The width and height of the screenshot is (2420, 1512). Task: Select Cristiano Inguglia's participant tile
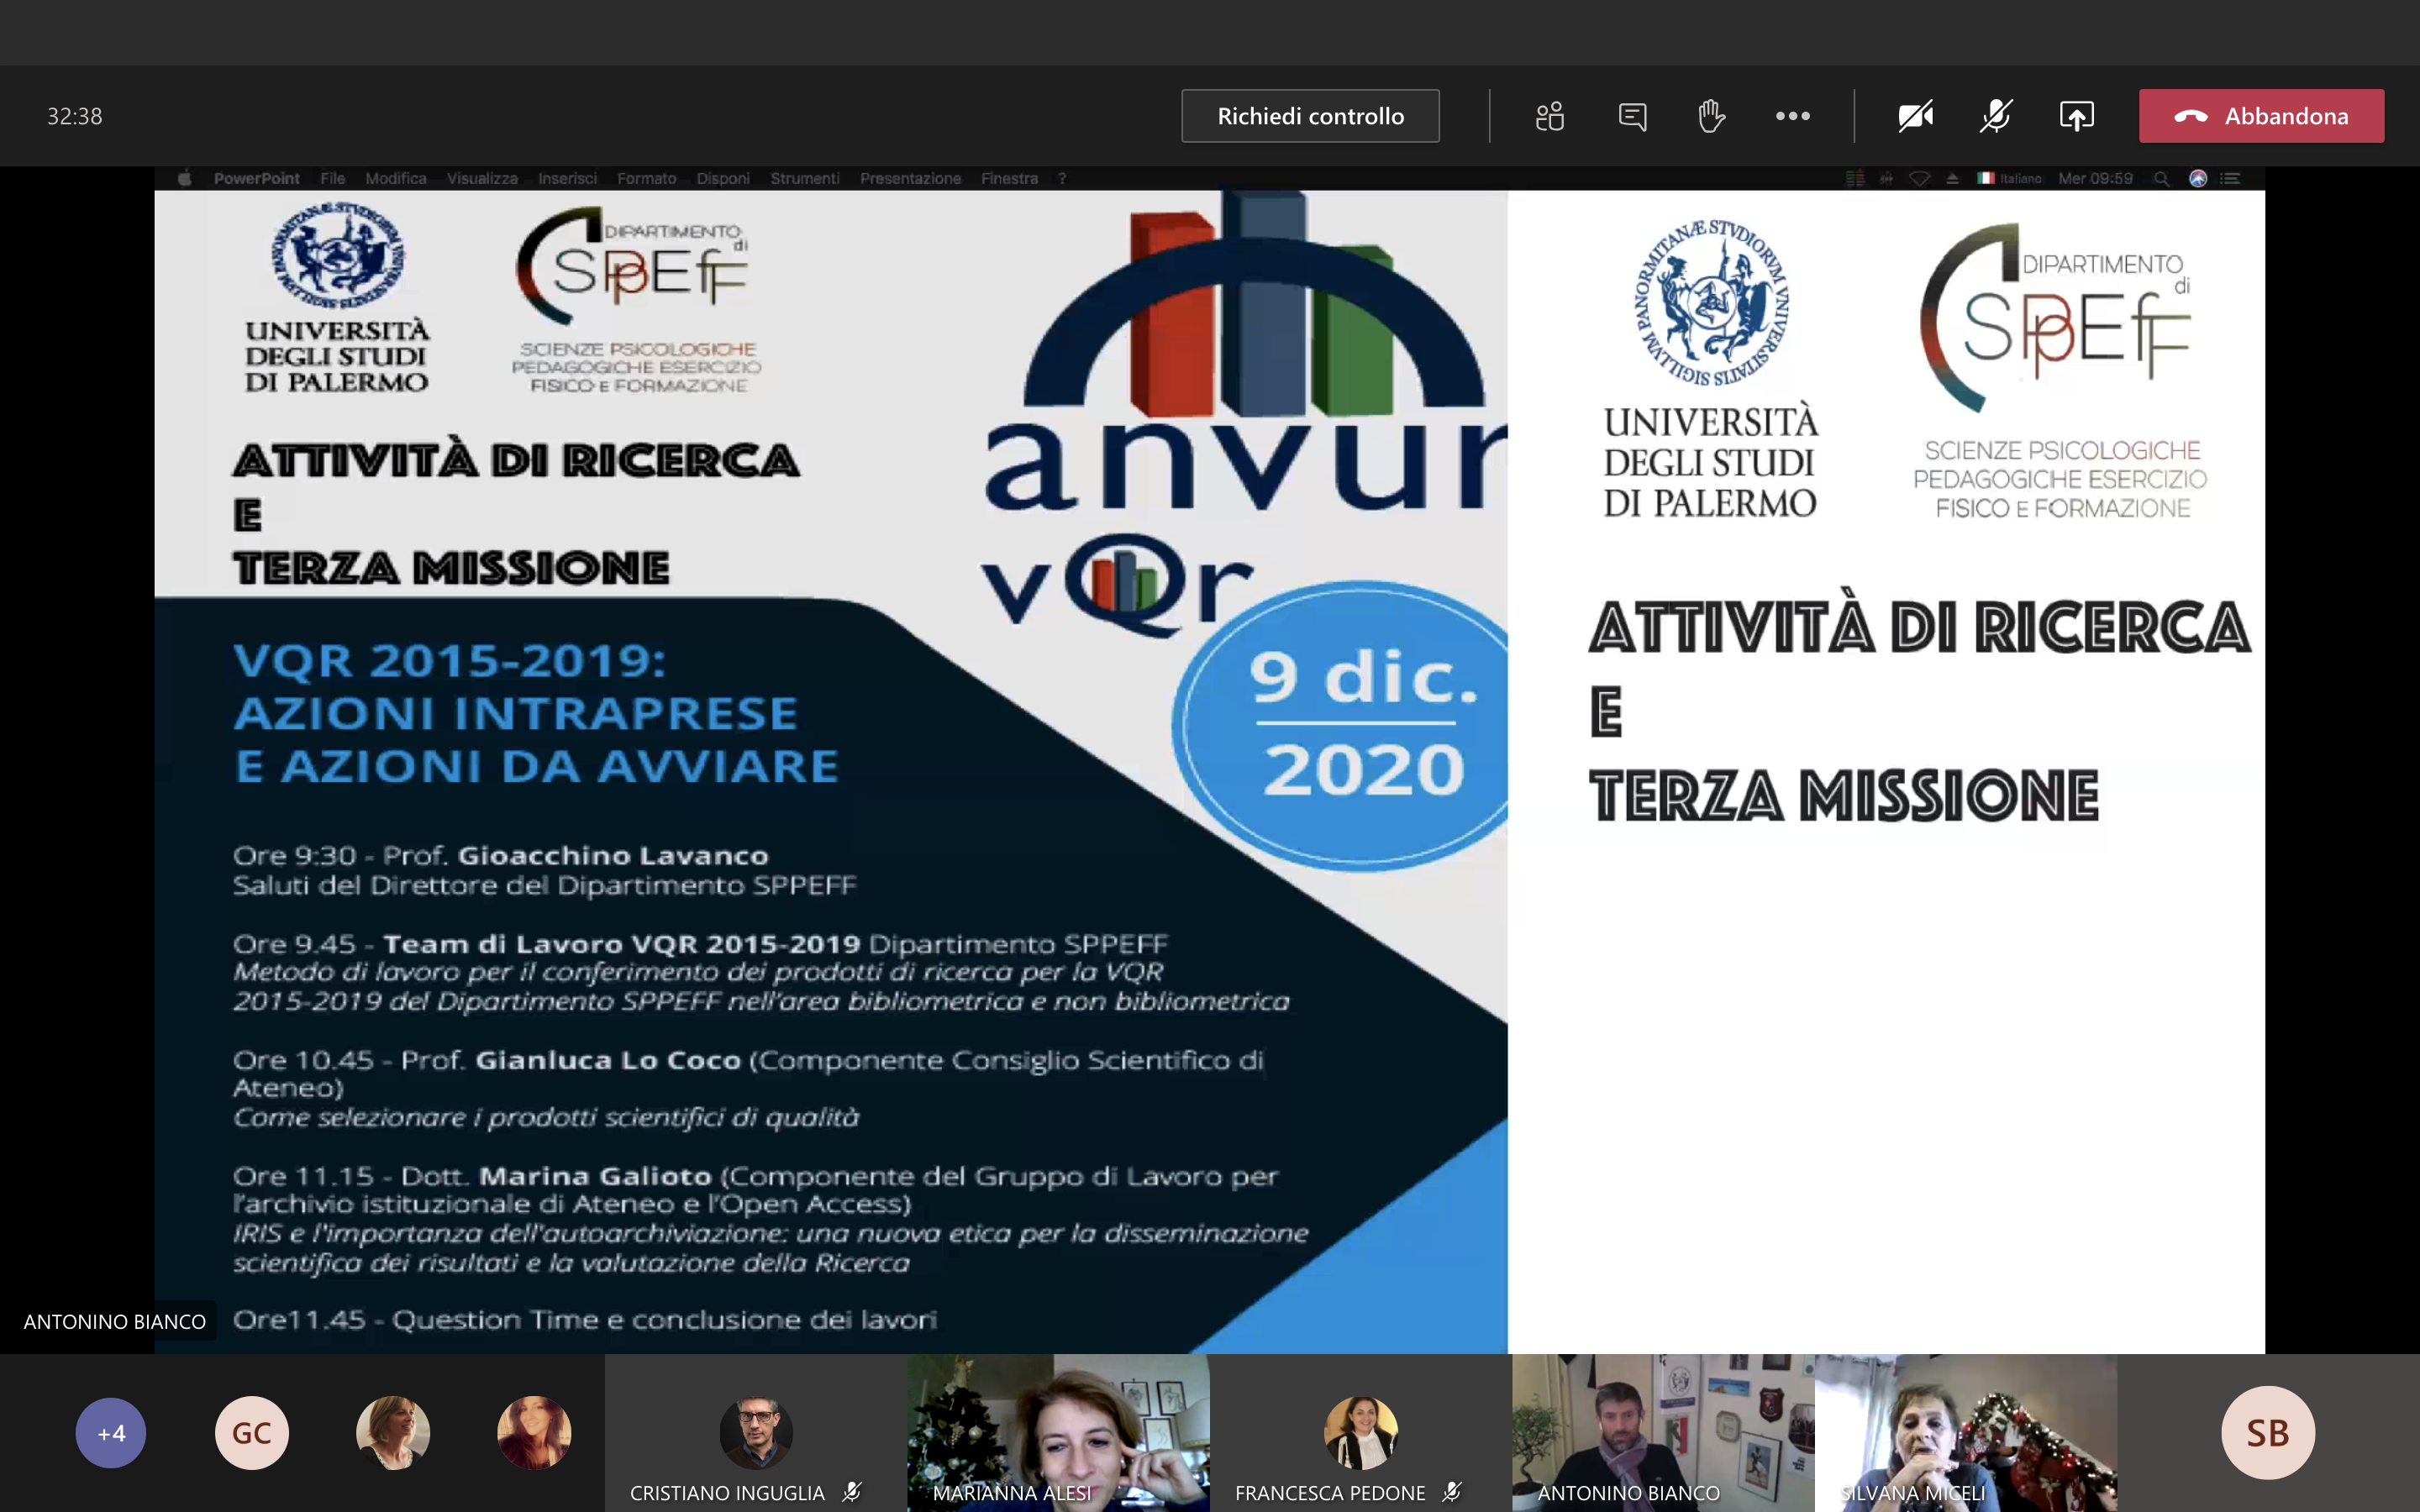coord(756,1433)
